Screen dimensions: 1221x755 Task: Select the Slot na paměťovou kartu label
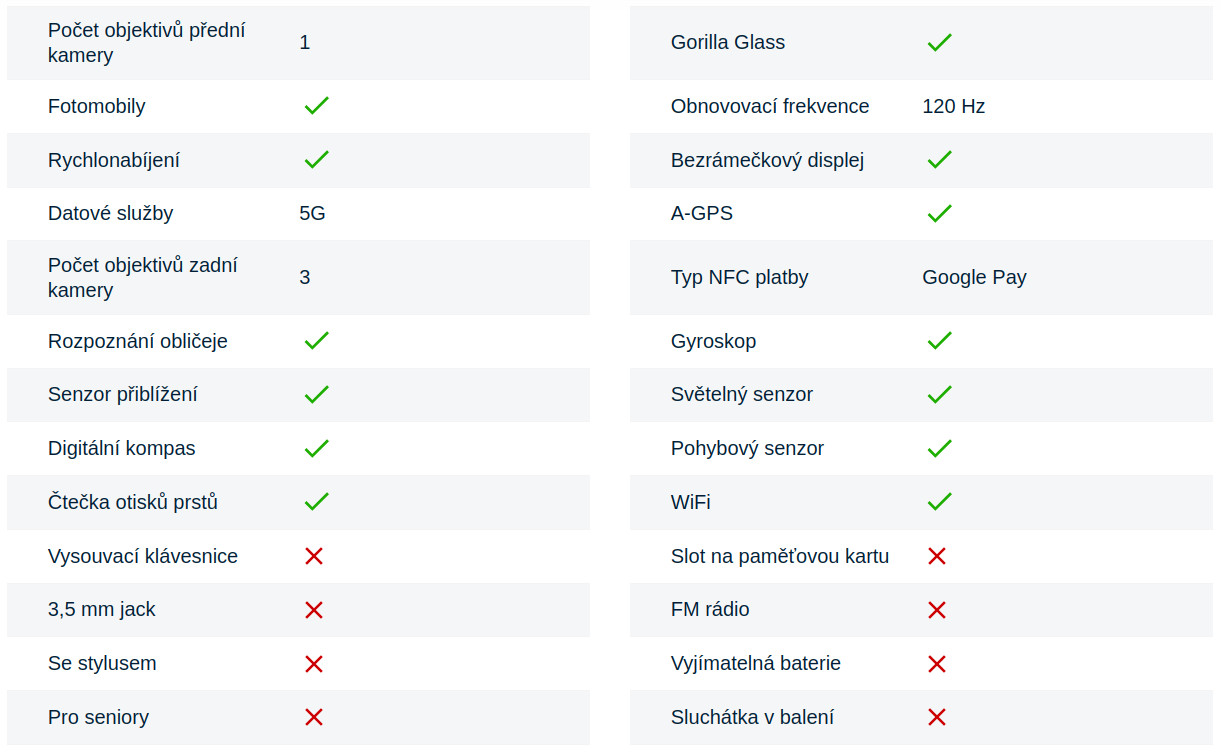[x=780, y=556]
